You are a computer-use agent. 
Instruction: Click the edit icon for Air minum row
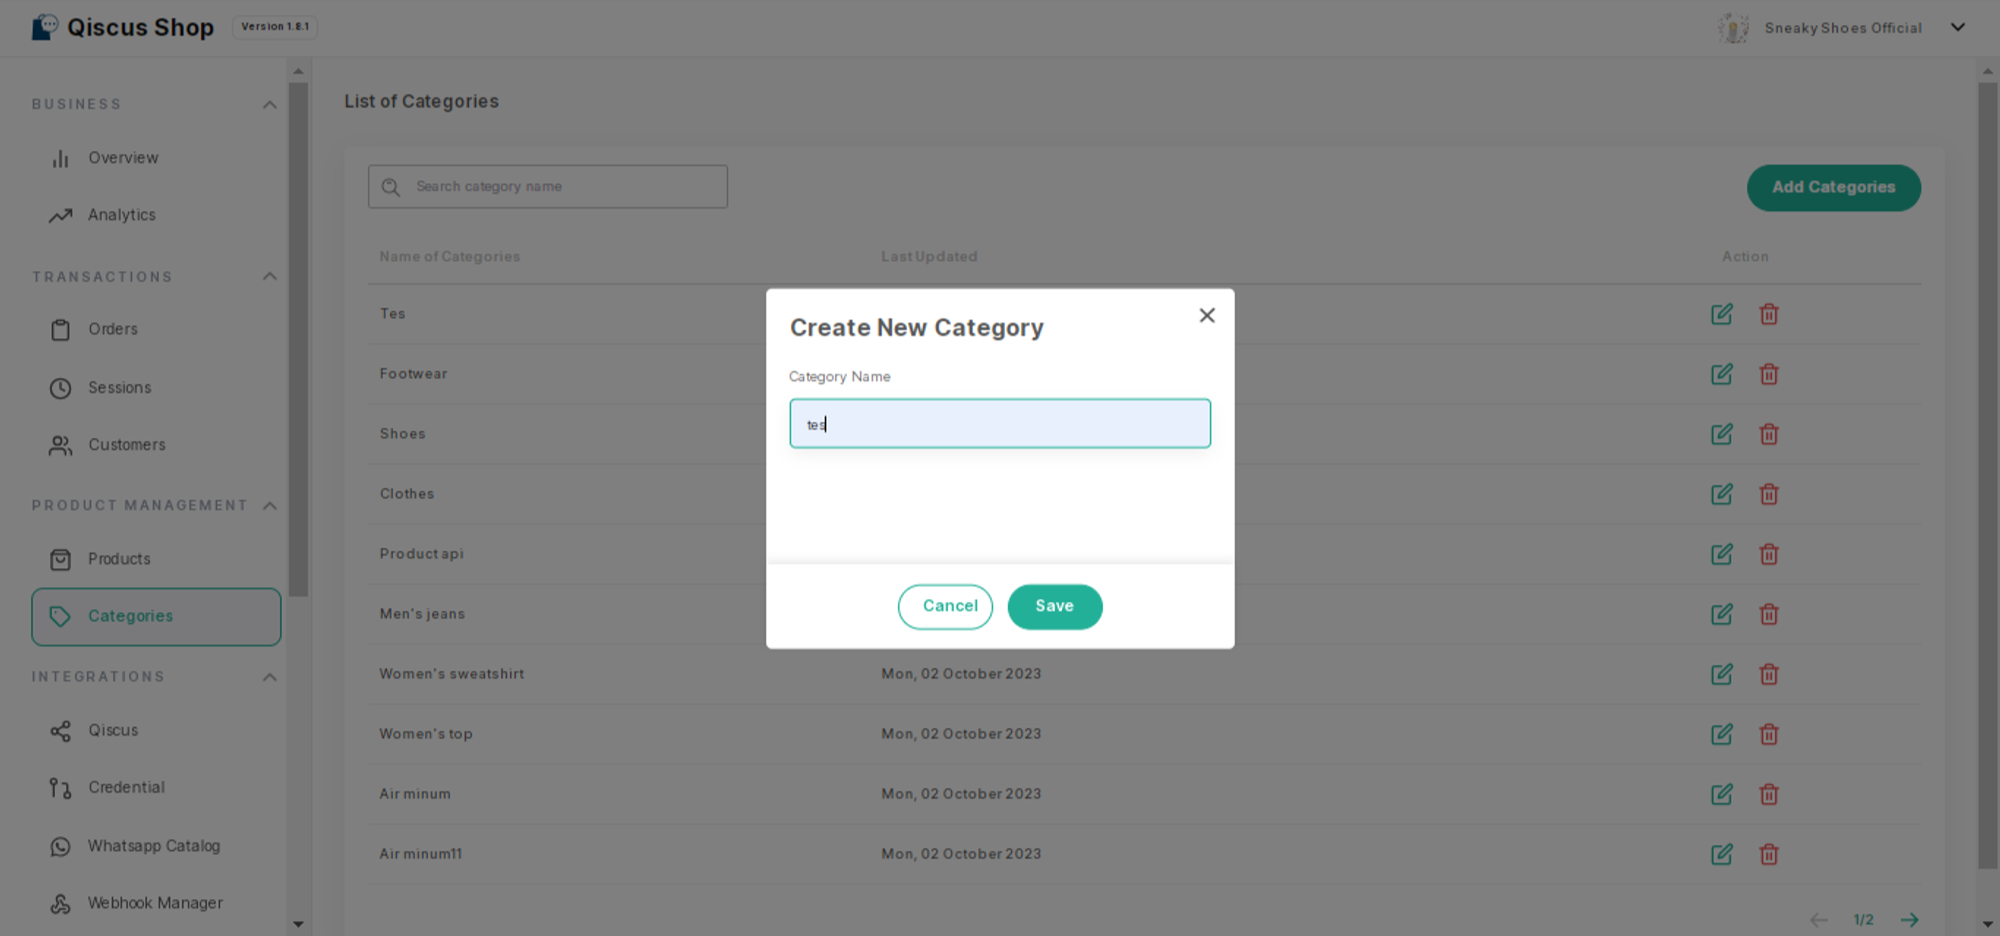click(x=1721, y=794)
